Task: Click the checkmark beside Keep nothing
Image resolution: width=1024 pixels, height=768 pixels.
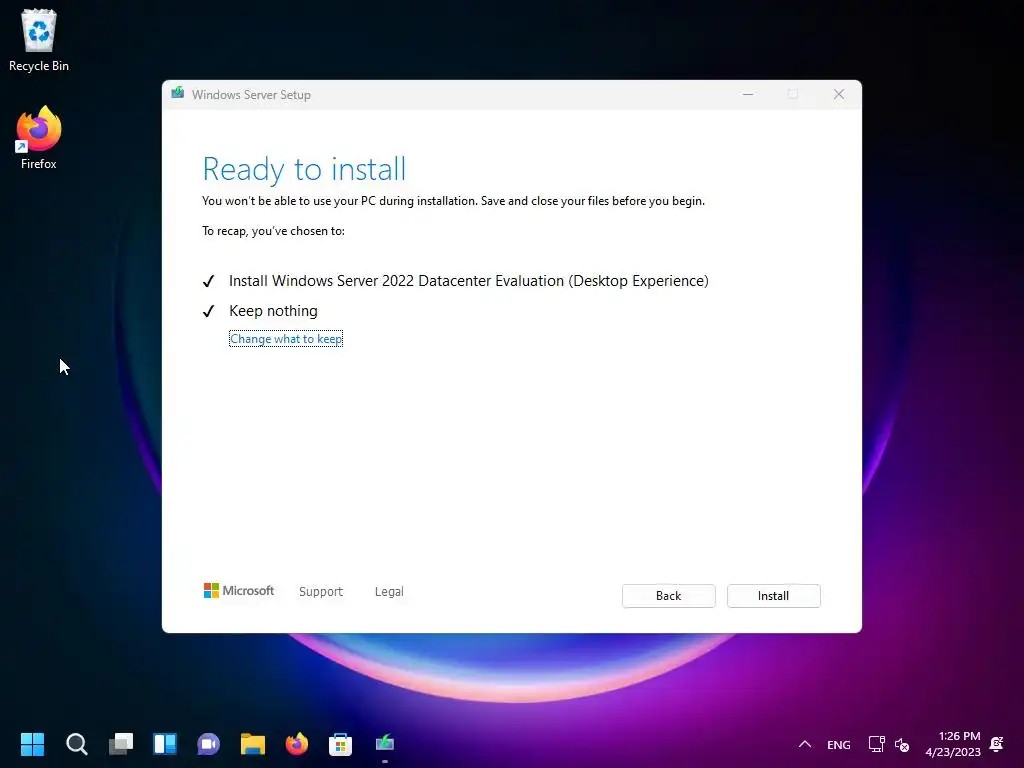Action: [x=208, y=312]
